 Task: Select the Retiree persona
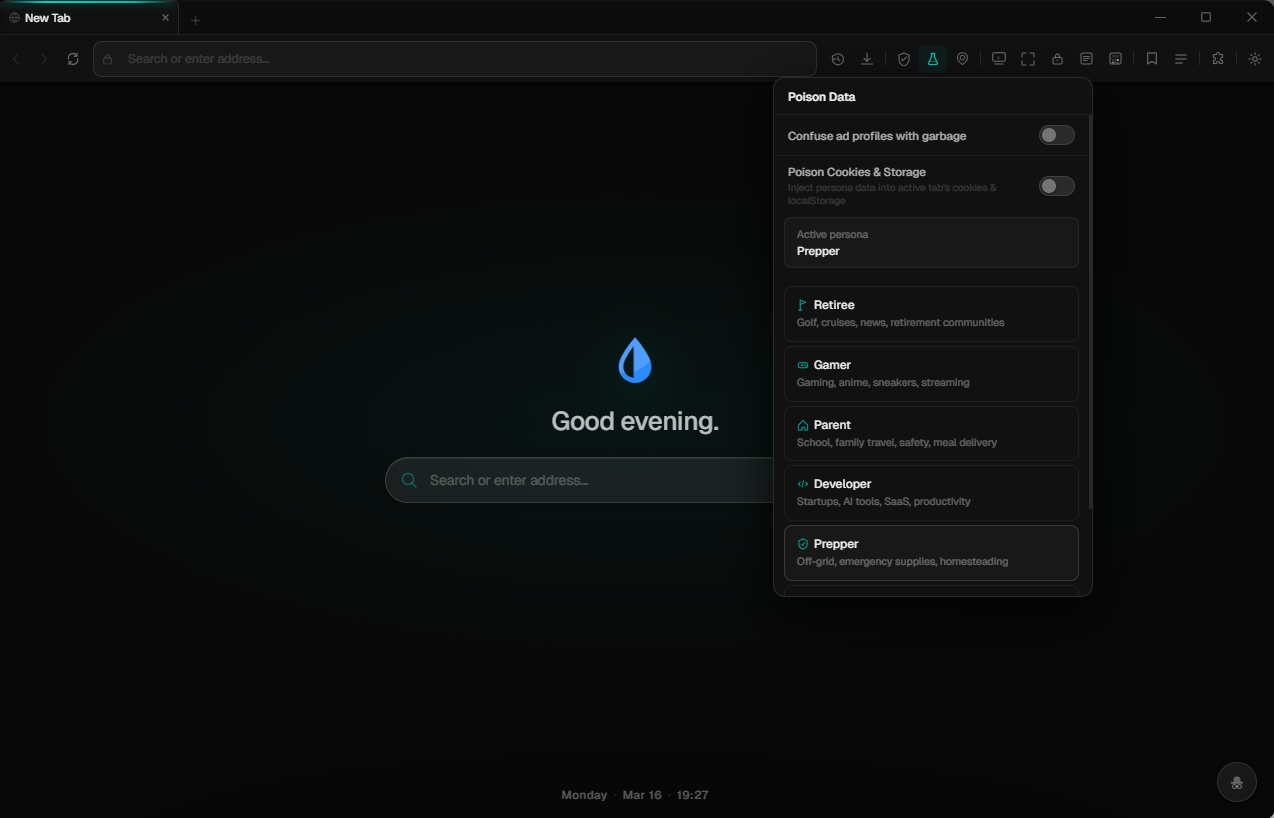point(931,313)
